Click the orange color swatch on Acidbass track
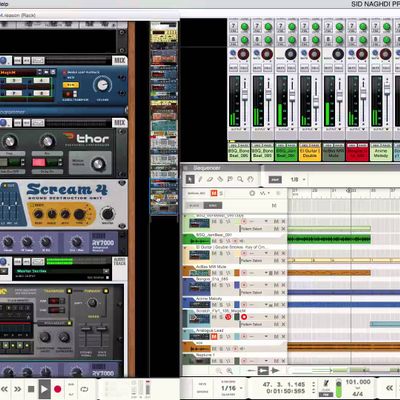 click(x=237, y=273)
